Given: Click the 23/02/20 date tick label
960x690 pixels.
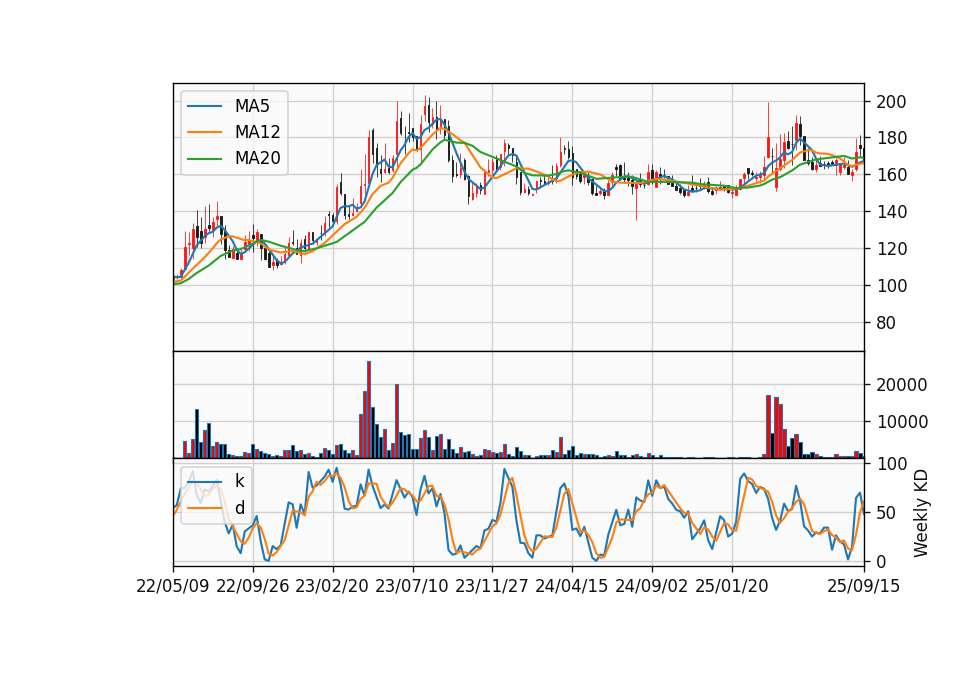Looking at the screenshot, I should point(332,587).
